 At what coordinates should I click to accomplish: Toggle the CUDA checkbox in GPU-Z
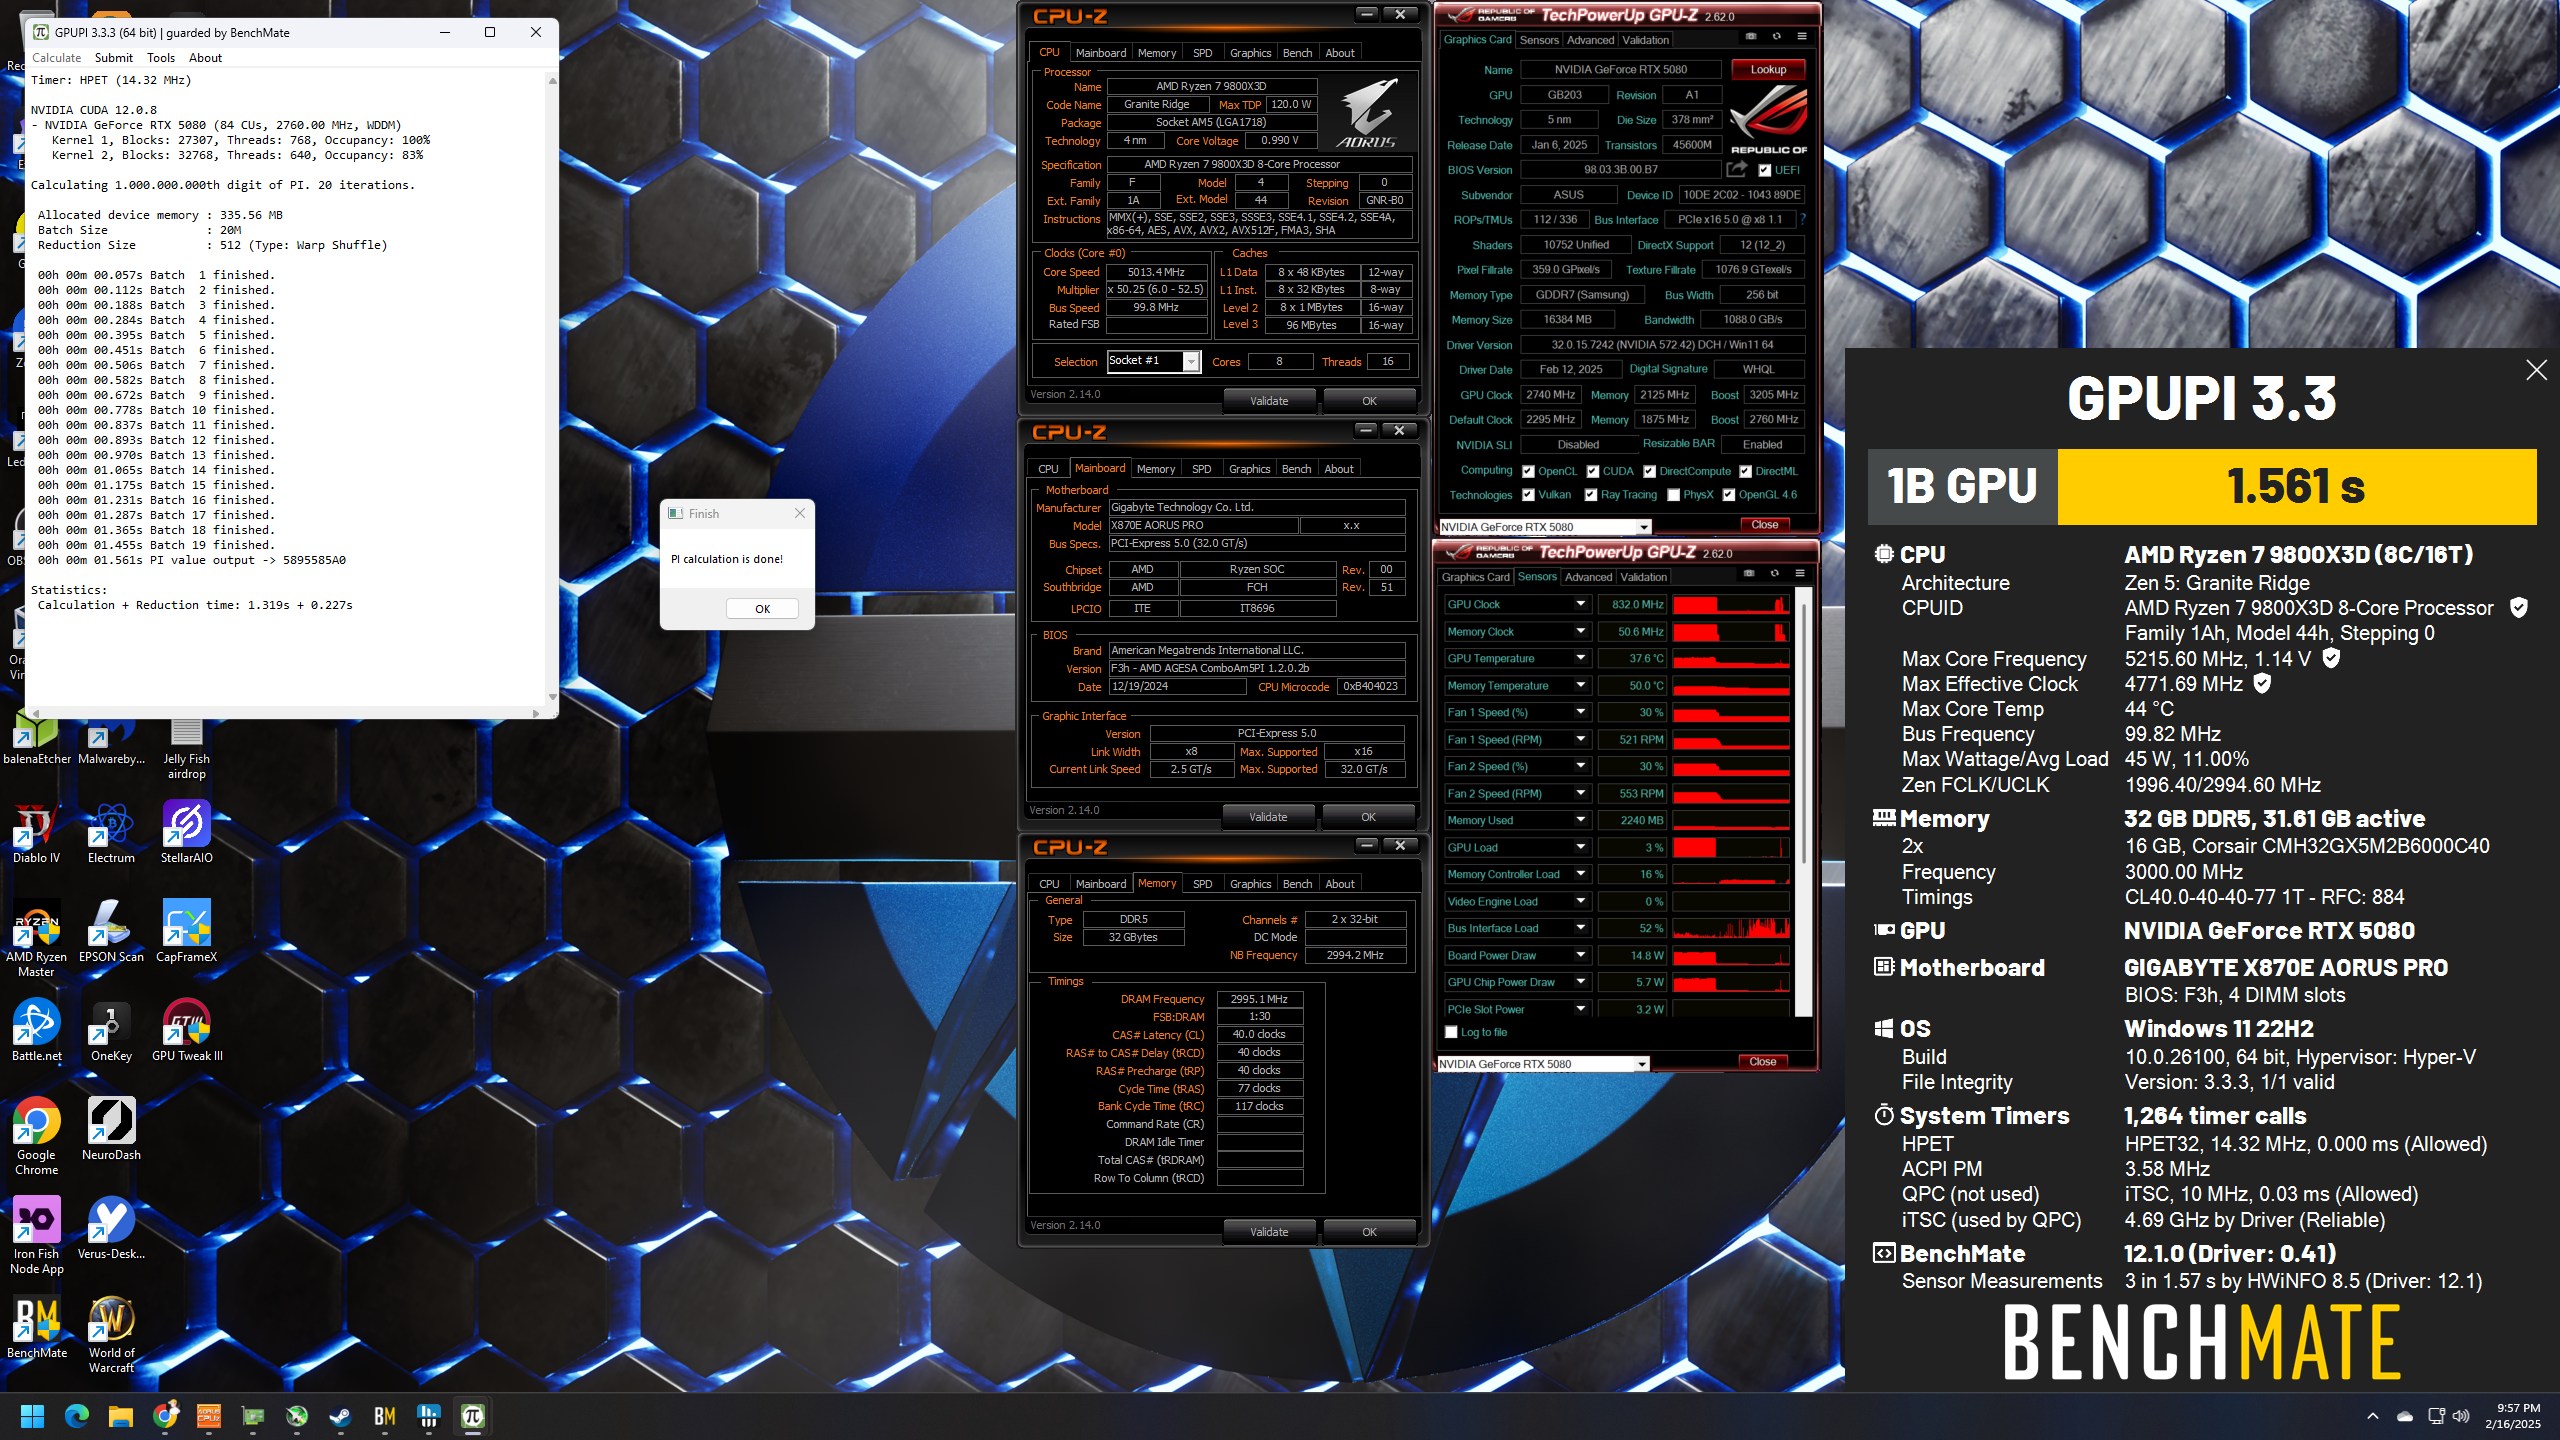1592,472
